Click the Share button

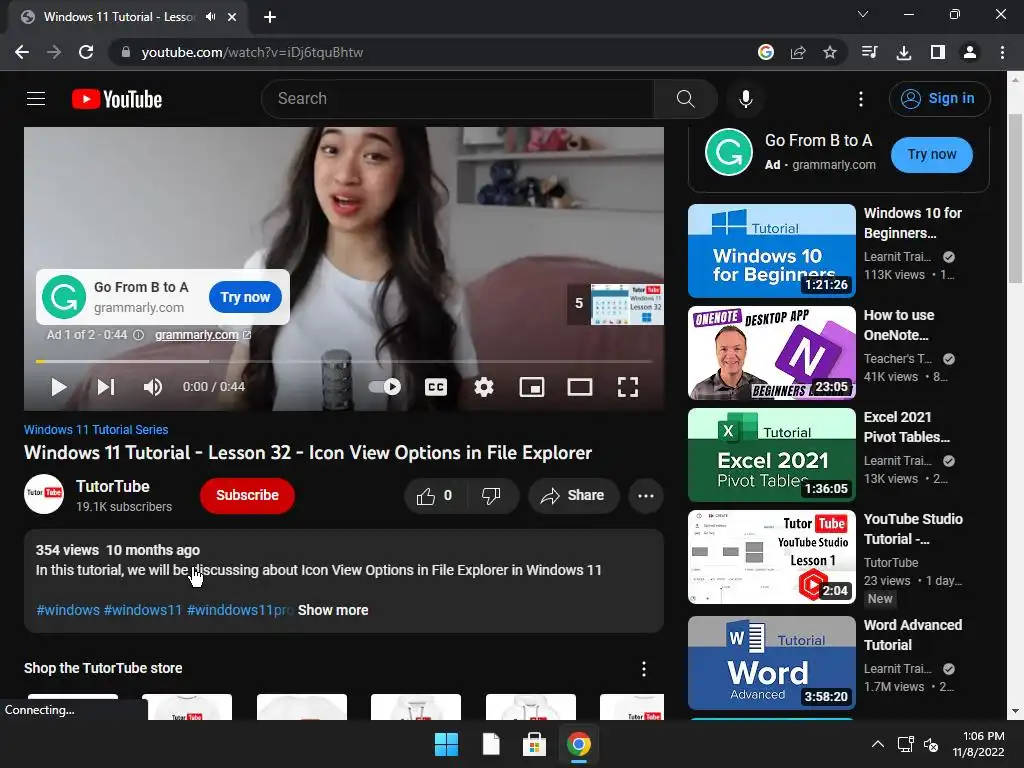573,496
